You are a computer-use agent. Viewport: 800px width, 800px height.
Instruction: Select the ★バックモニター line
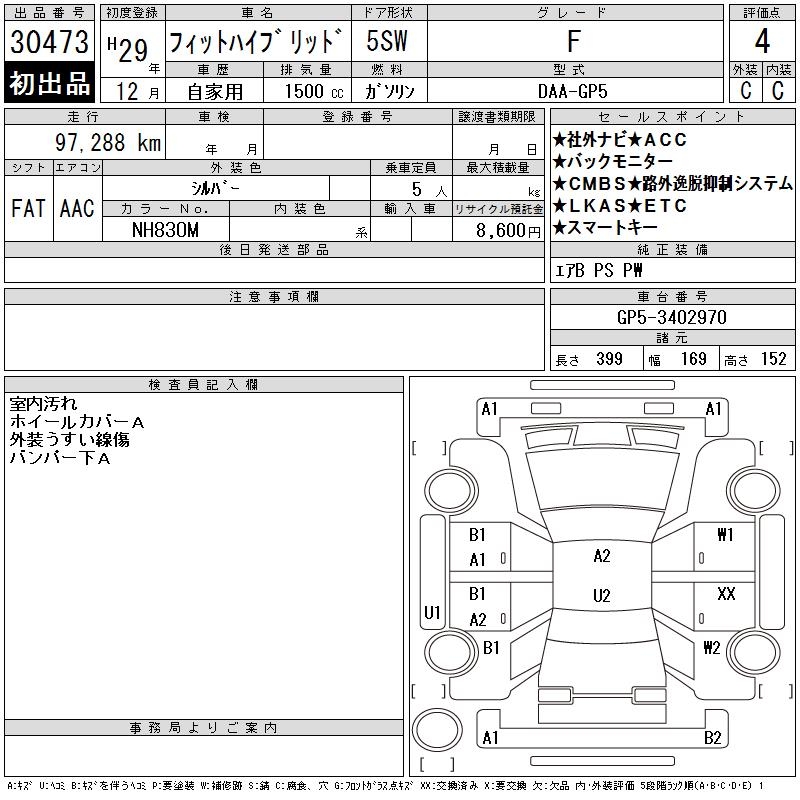point(612,161)
